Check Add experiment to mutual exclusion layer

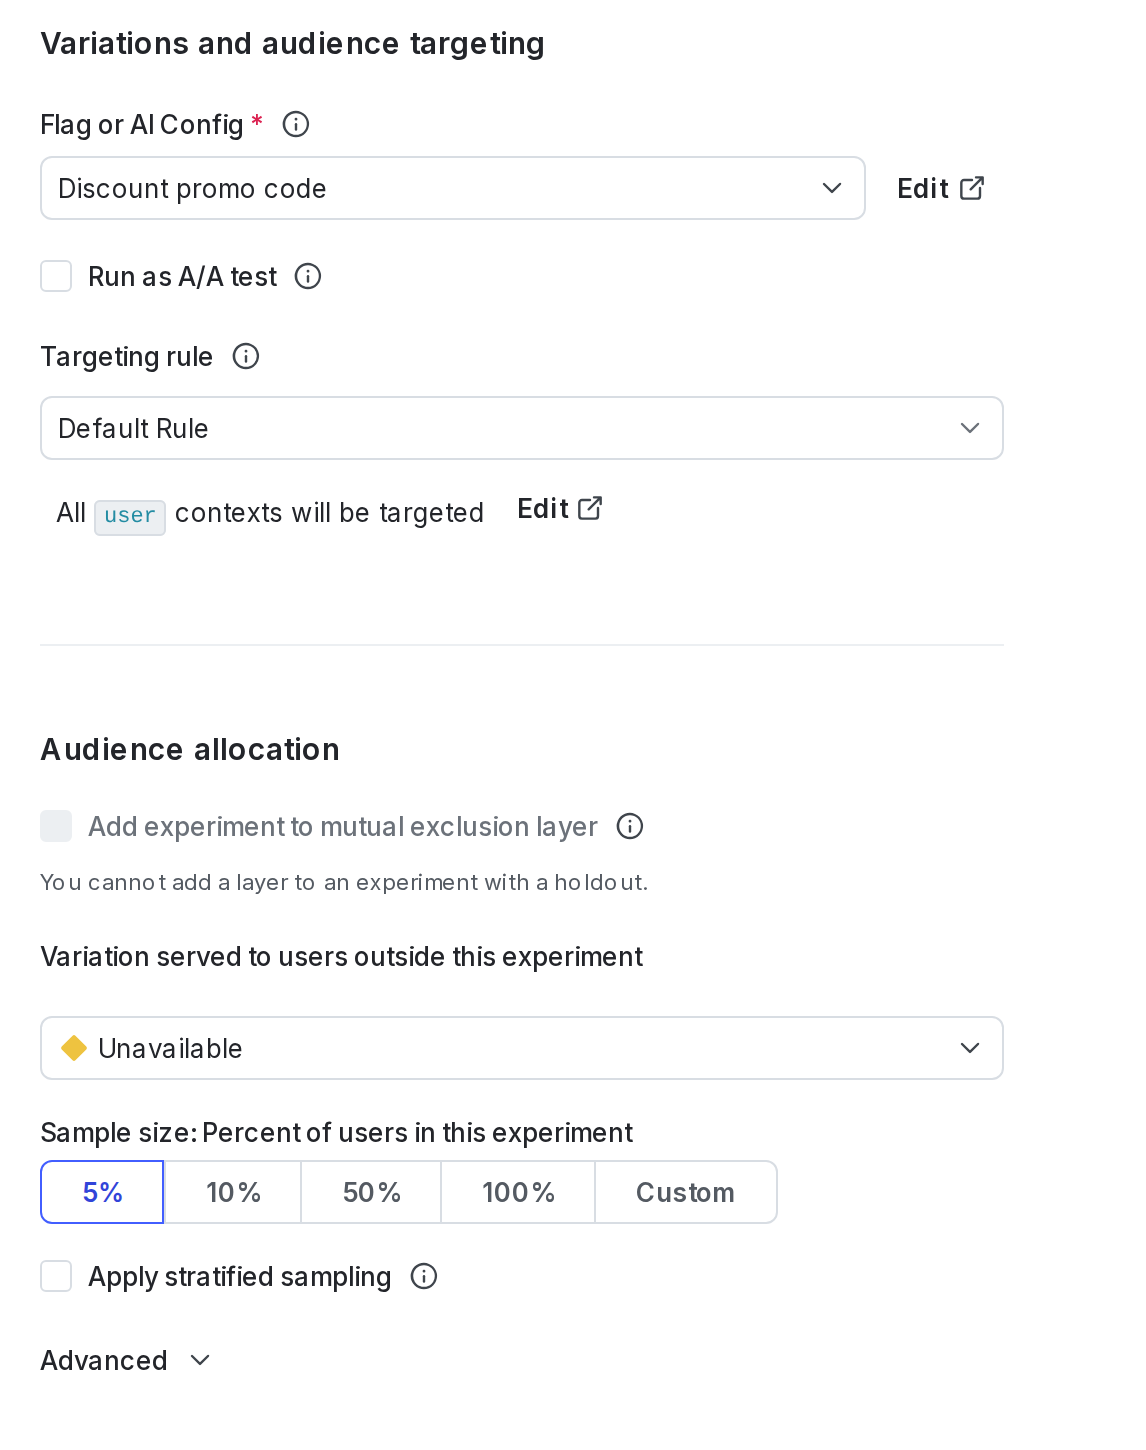[x=56, y=826]
